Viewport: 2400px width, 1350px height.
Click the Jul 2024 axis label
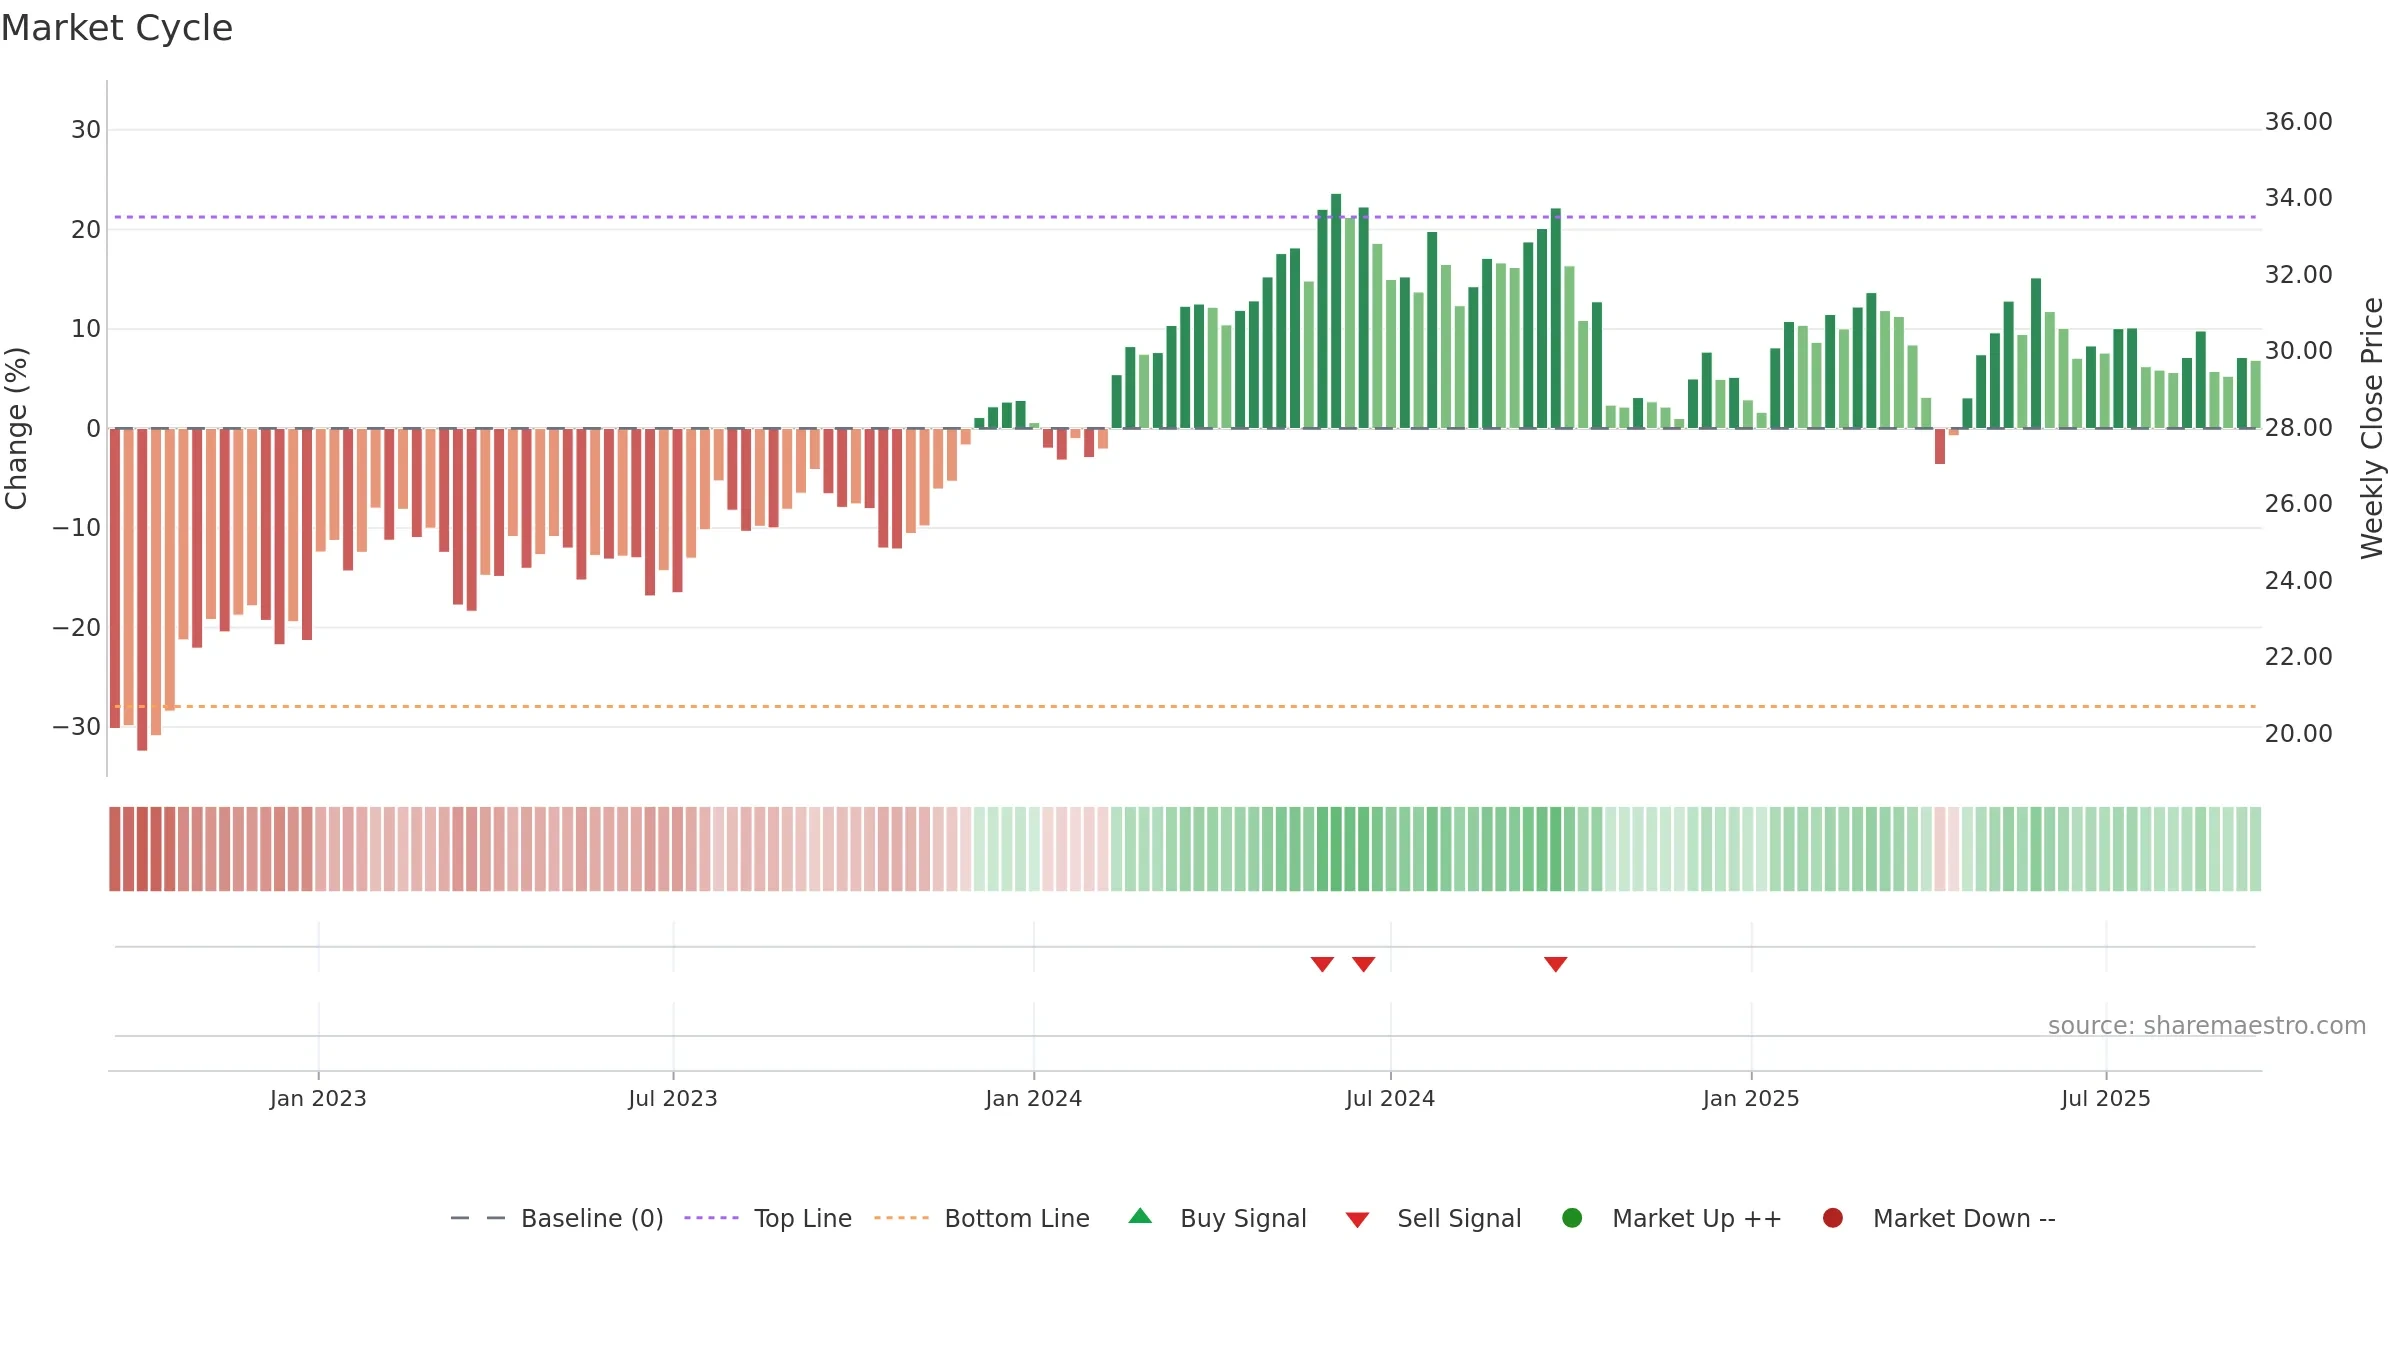click(x=1390, y=1099)
